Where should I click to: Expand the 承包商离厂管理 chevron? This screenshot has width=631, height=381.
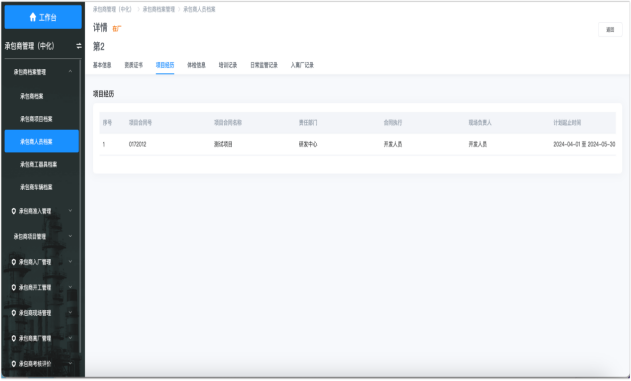(x=70, y=338)
